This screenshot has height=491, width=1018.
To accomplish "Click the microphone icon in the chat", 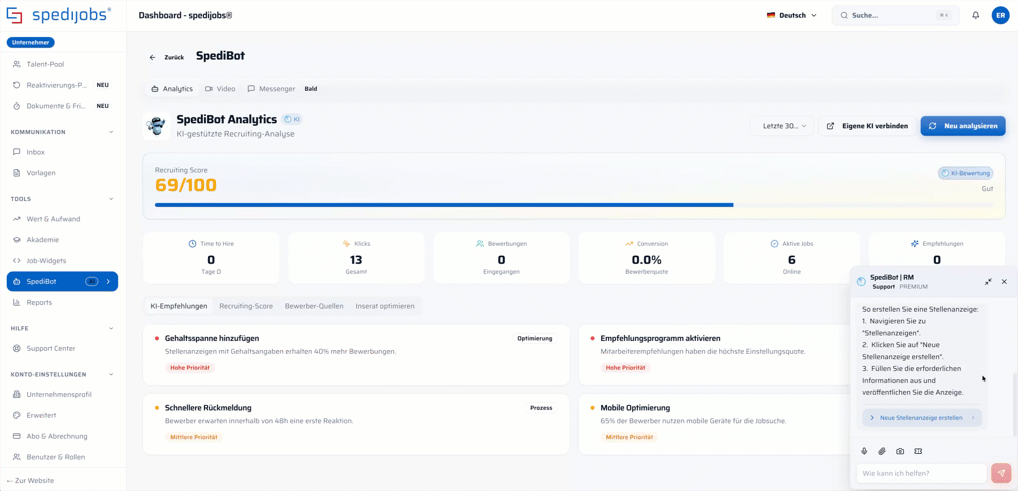I will pyautogui.click(x=864, y=451).
